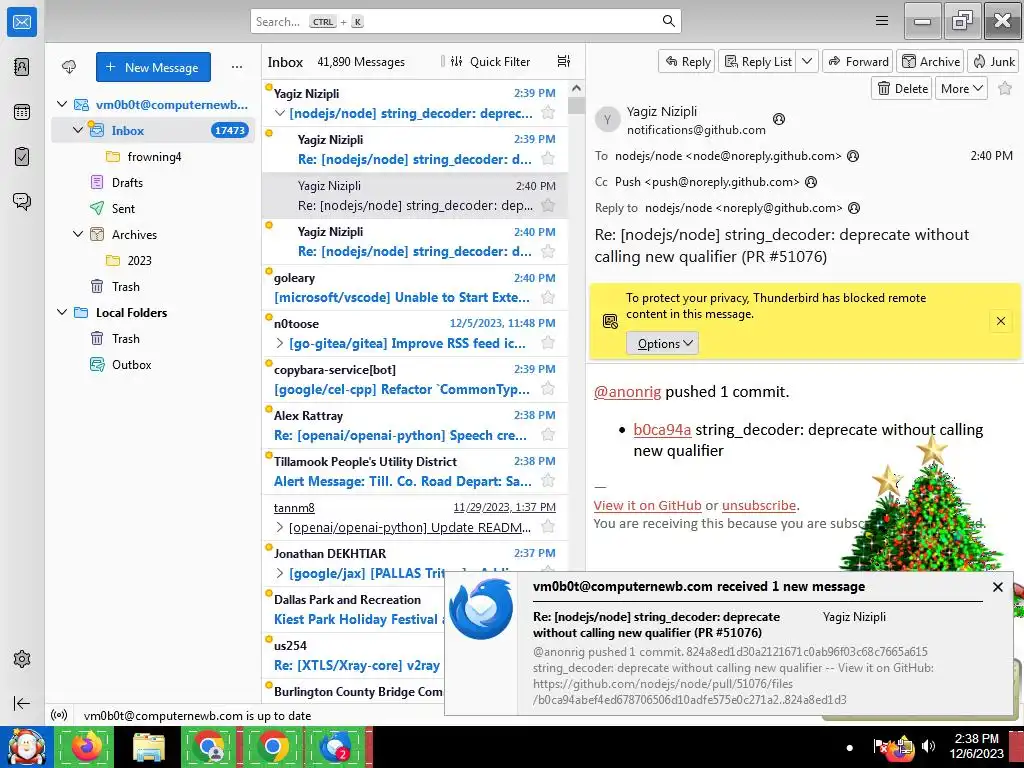The height and width of the screenshot is (768, 1024).
Task: Click contact icon next to notifications@github.com
Action: pyautogui.click(x=778, y=119)
